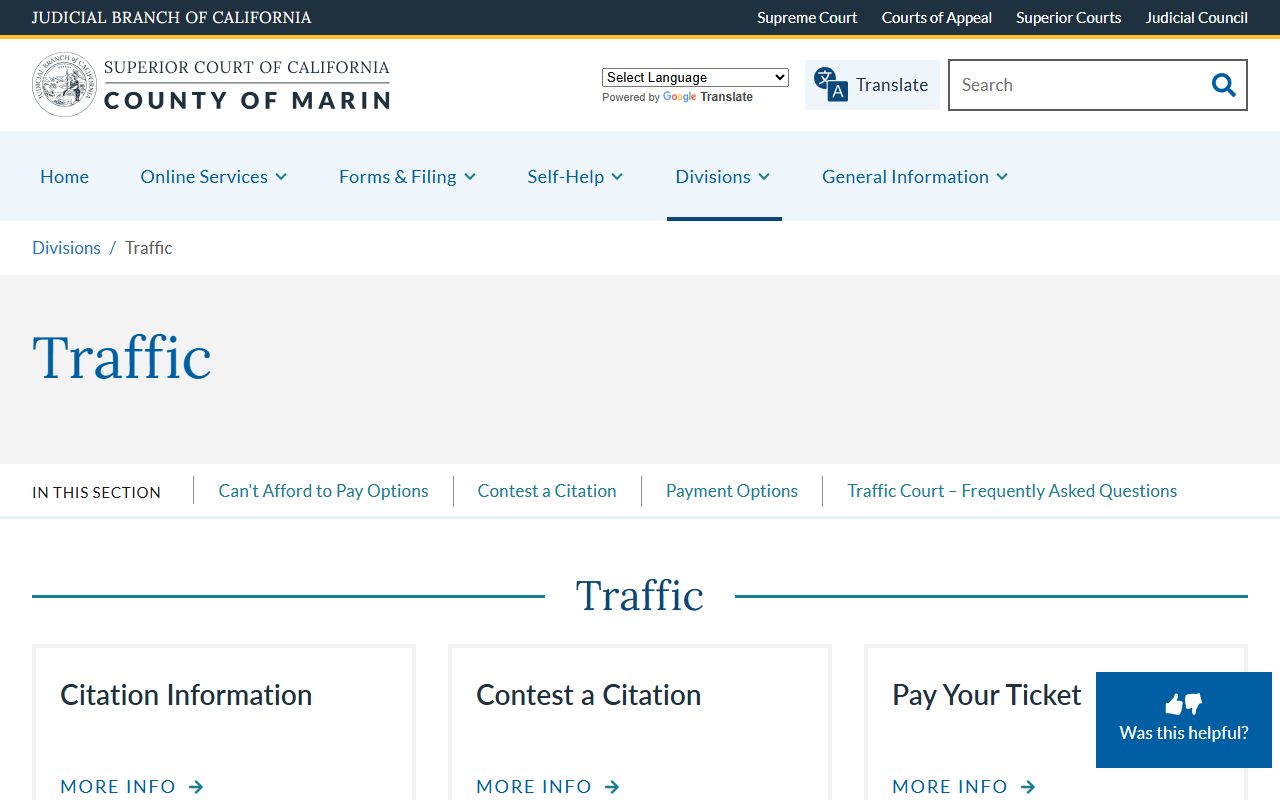This screenshot has width=1280, height=800.
Task: Click arrow next to Pay Your Ticket More Info
Action: [1028, 787]
